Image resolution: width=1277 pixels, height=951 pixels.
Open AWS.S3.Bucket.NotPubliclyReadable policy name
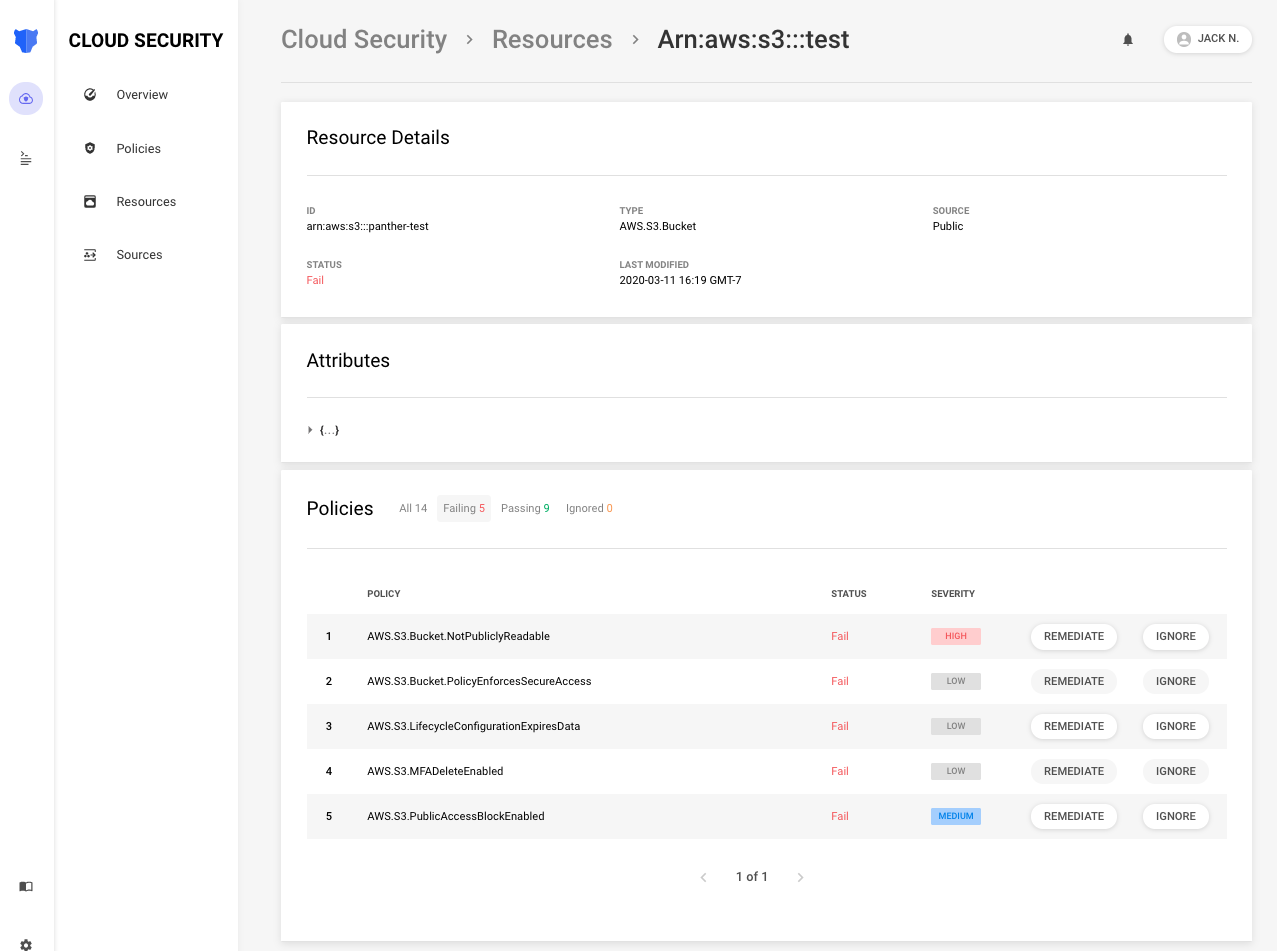click(458, 636)
